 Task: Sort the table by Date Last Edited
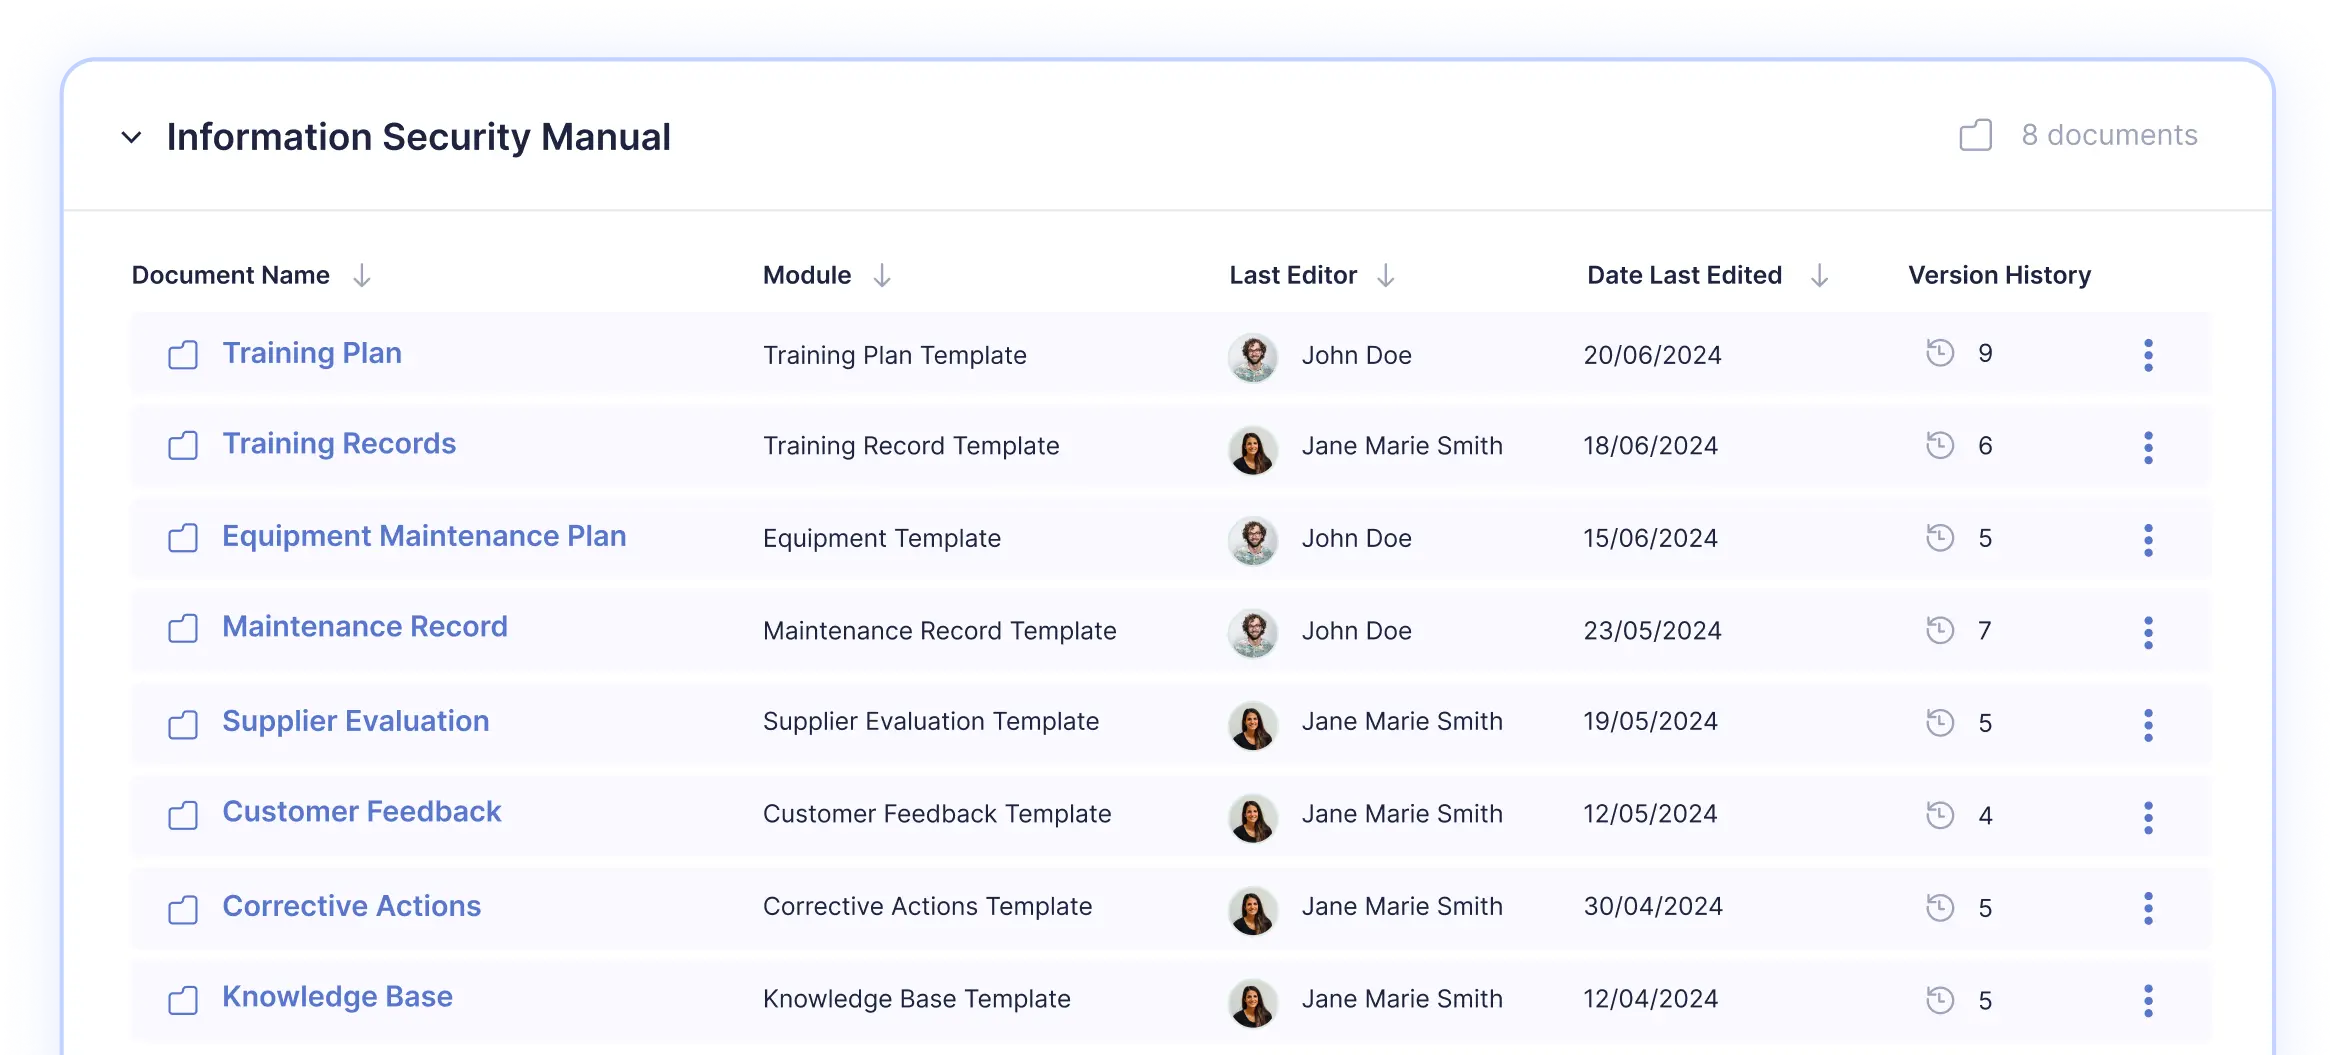(x=1820, y=274)
